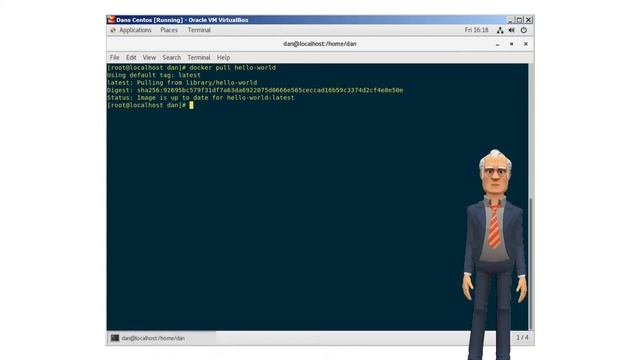Click the VirtualBox window icon in the title bar
This screenshot has width=640, height=360.
tap(111, 20)
